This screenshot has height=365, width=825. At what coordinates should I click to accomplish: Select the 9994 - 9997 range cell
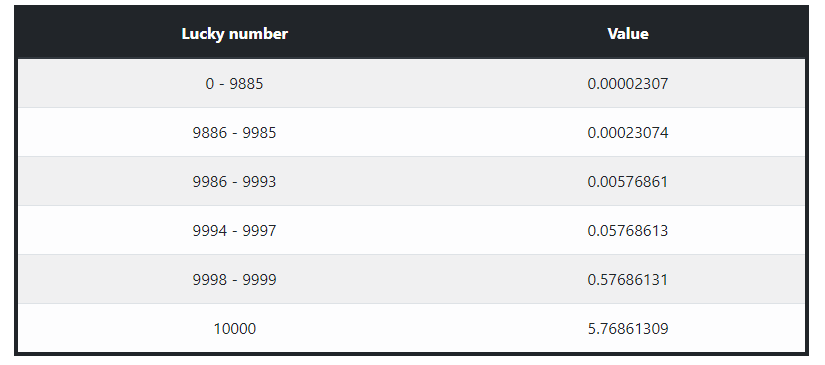click(235, 230)
